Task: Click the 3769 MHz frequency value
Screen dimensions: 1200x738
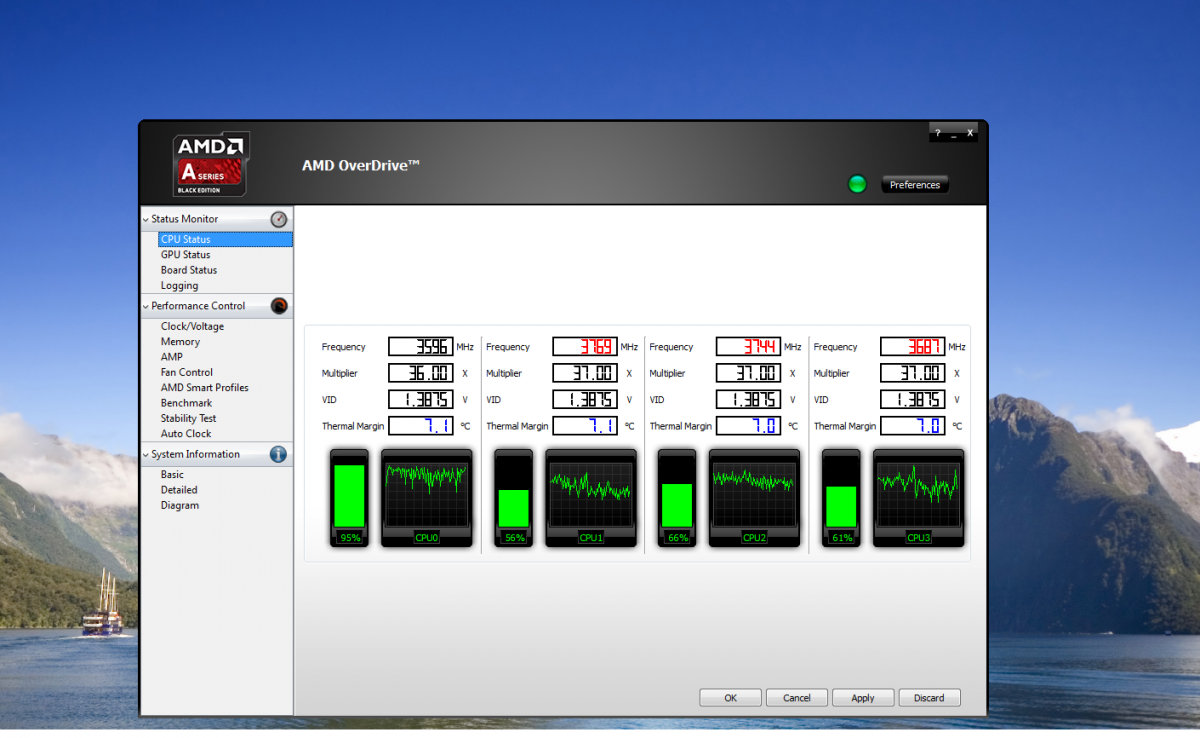Action: point(585,347)
